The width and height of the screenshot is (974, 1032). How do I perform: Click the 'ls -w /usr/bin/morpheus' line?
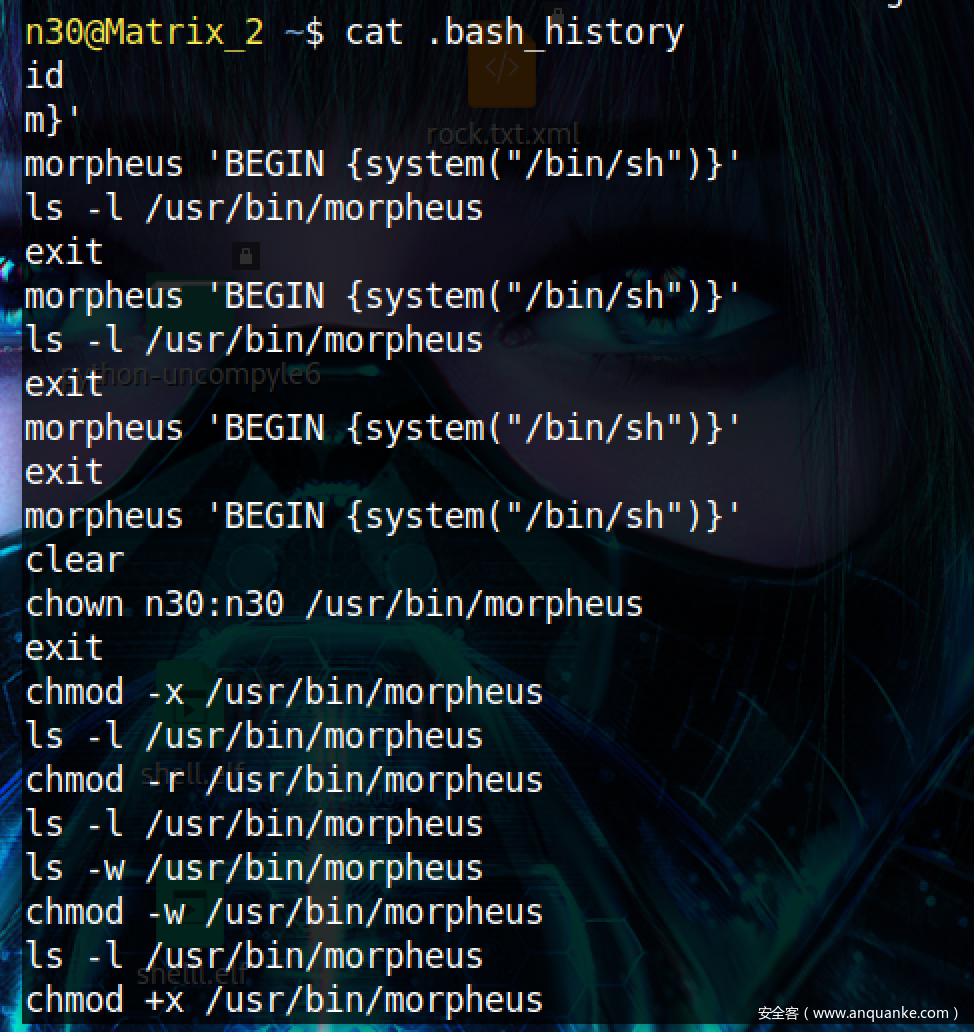pyautogui.click(x=254, y=868)
